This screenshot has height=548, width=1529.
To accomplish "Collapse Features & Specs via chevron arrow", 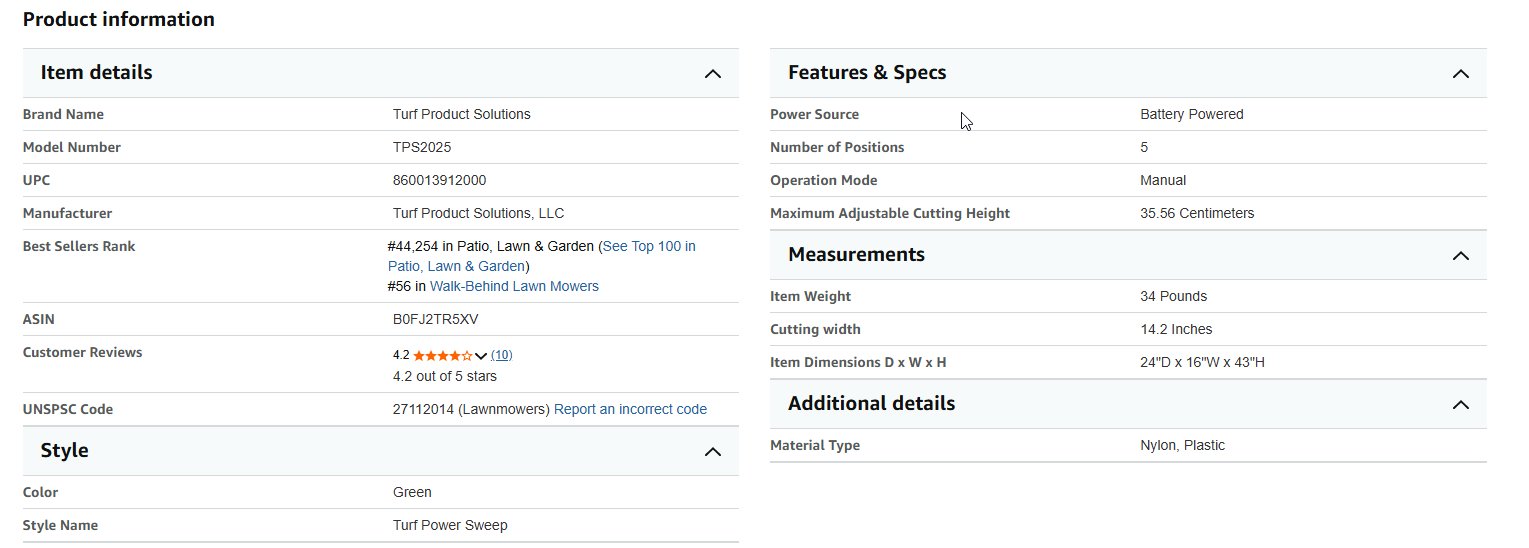I will 1460,74.
